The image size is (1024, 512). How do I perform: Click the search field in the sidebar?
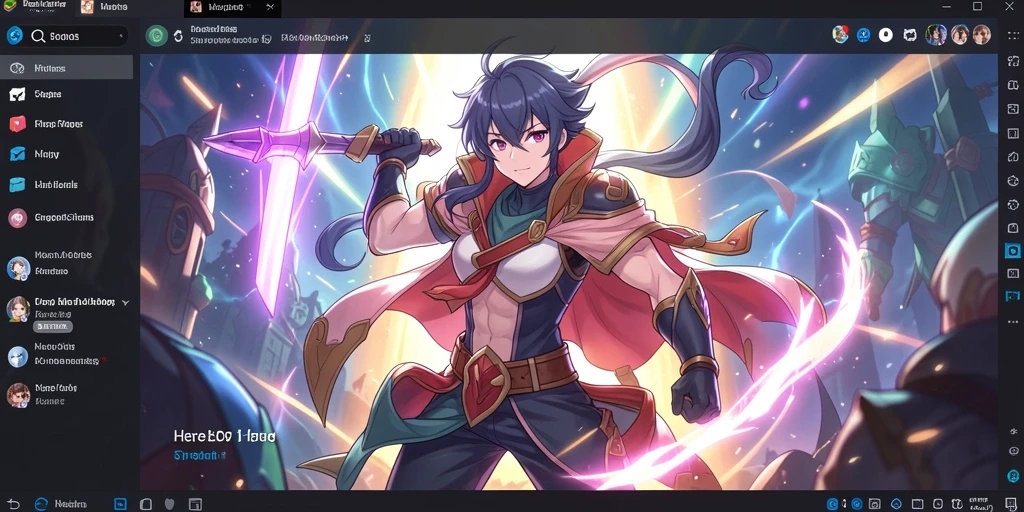coord(78,36)
